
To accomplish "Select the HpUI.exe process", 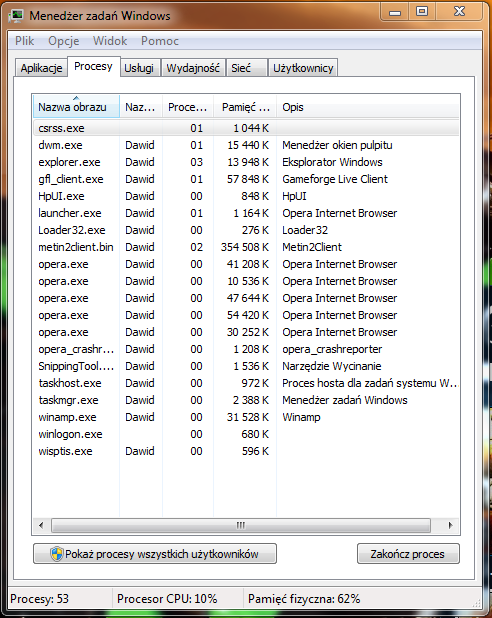I will pos(246,196).
